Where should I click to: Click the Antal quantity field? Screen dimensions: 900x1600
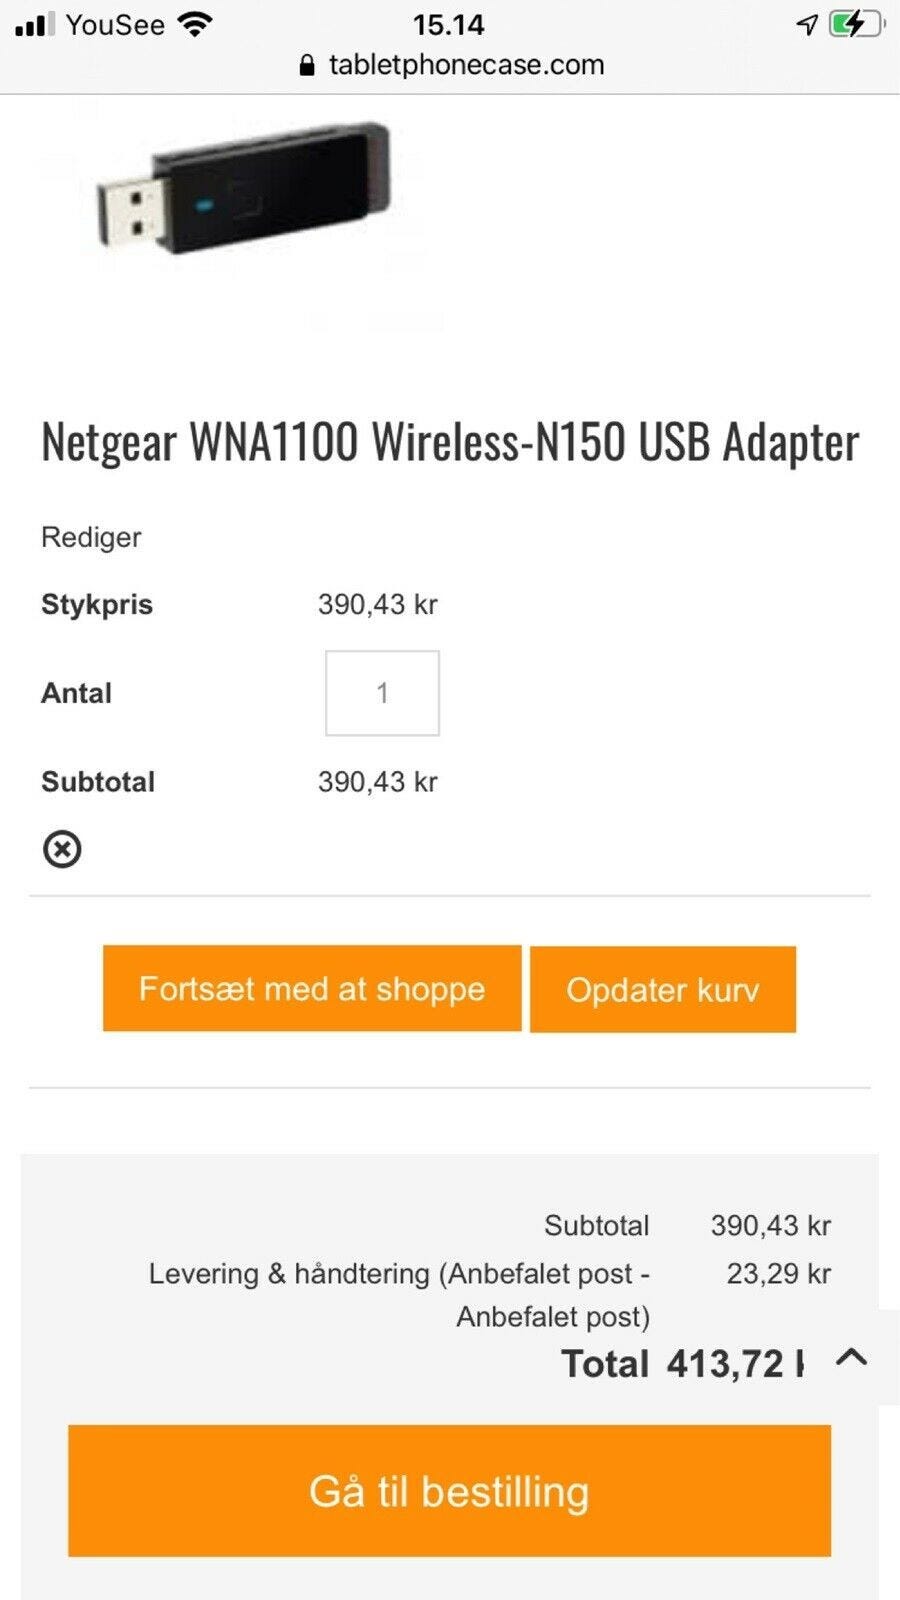382,693
